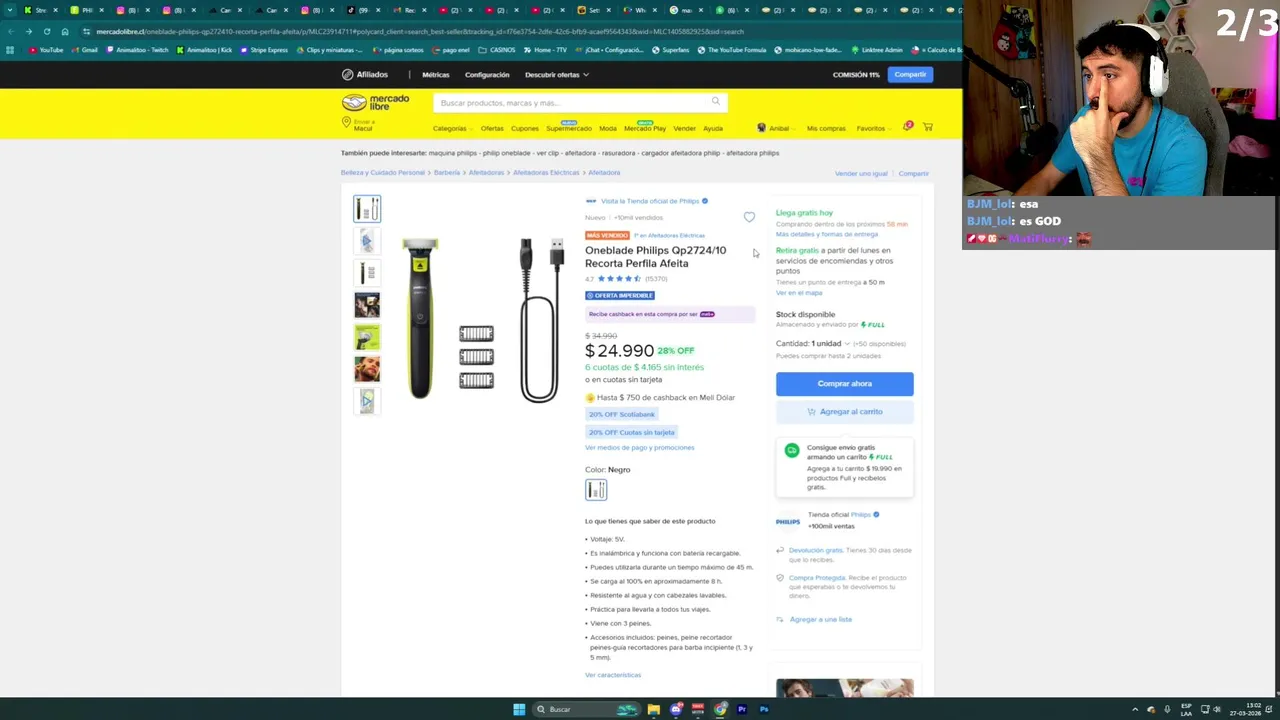Image resolution: width=1280 pixels, height=720 pixels.
Task: Click the Afiliados logo icon
Action: click(347, 74)
